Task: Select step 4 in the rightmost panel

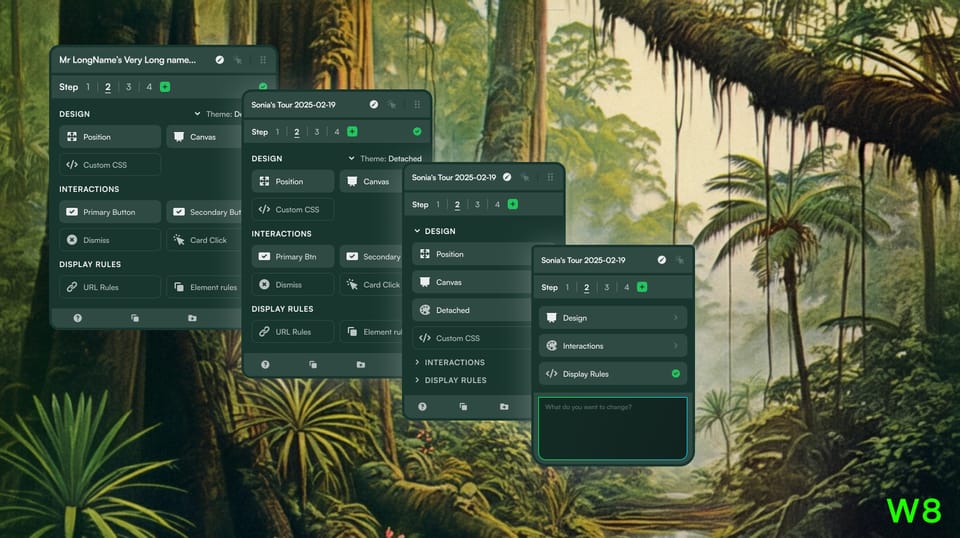Action: 626,287
